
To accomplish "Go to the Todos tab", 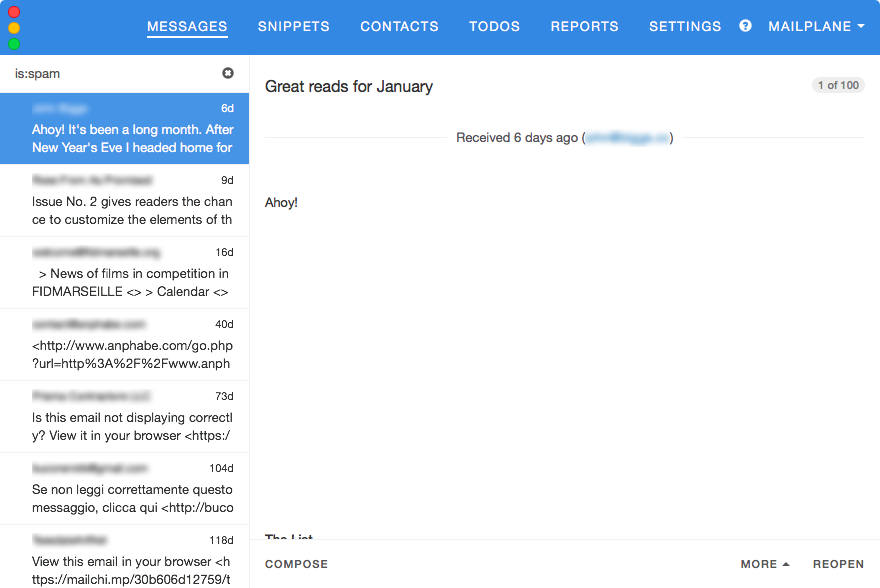I will 494,26.
